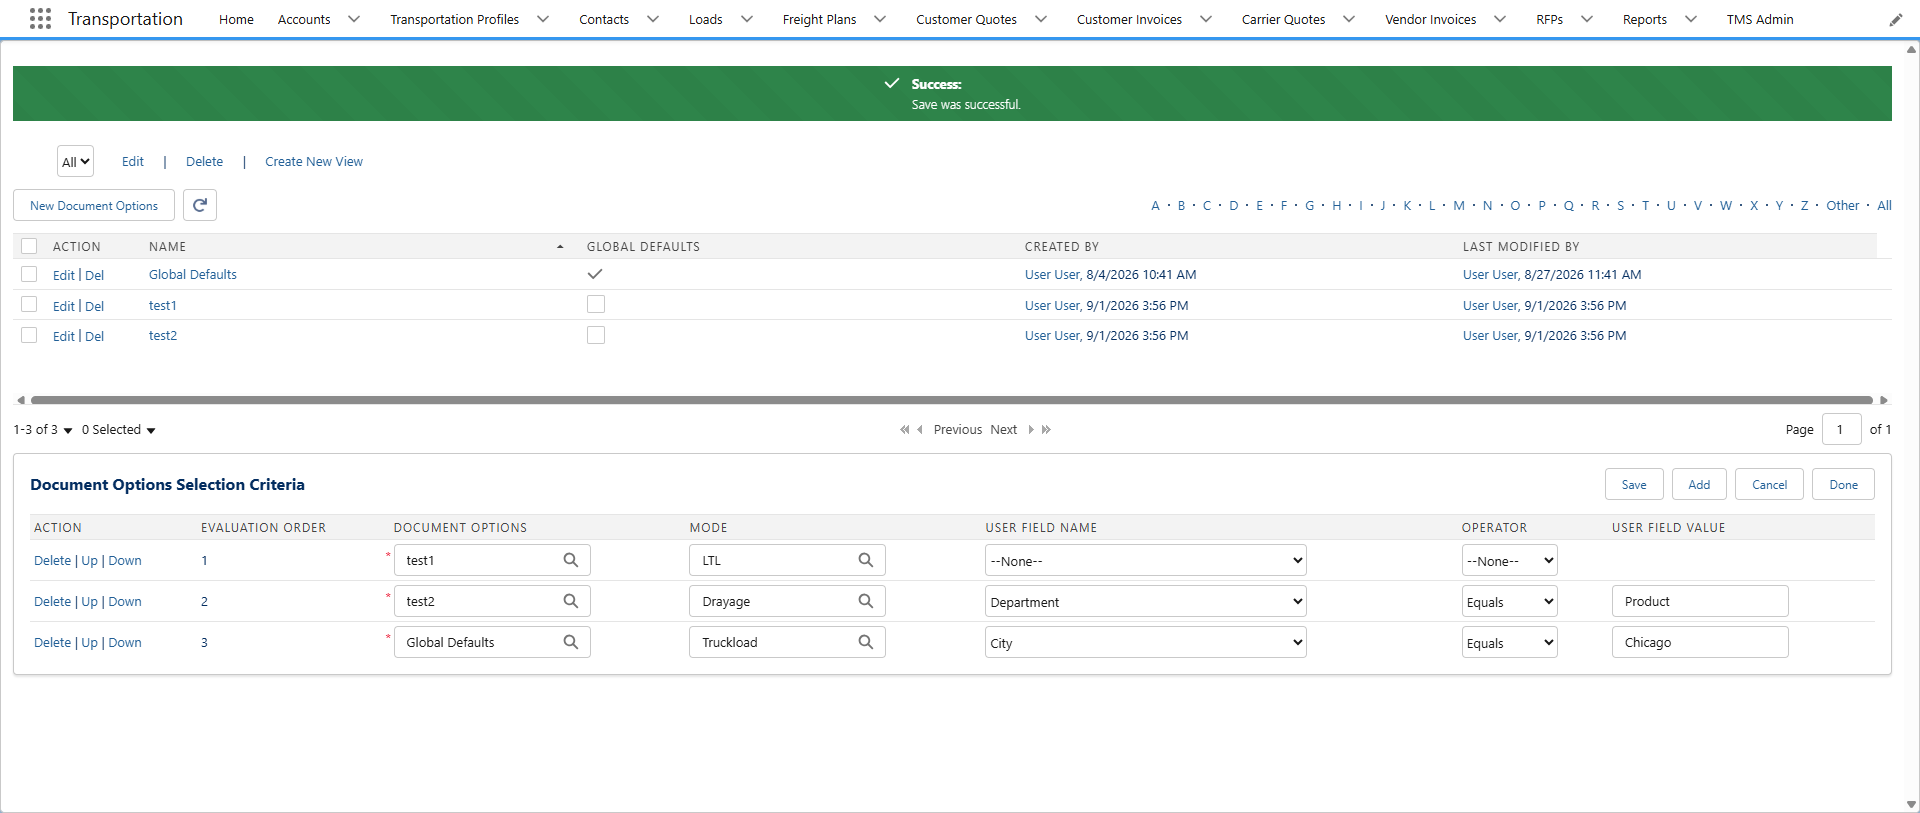Toggle test1 Global Defaults checkbox
Screen dimensions: 1920x813
coord(596,304)
